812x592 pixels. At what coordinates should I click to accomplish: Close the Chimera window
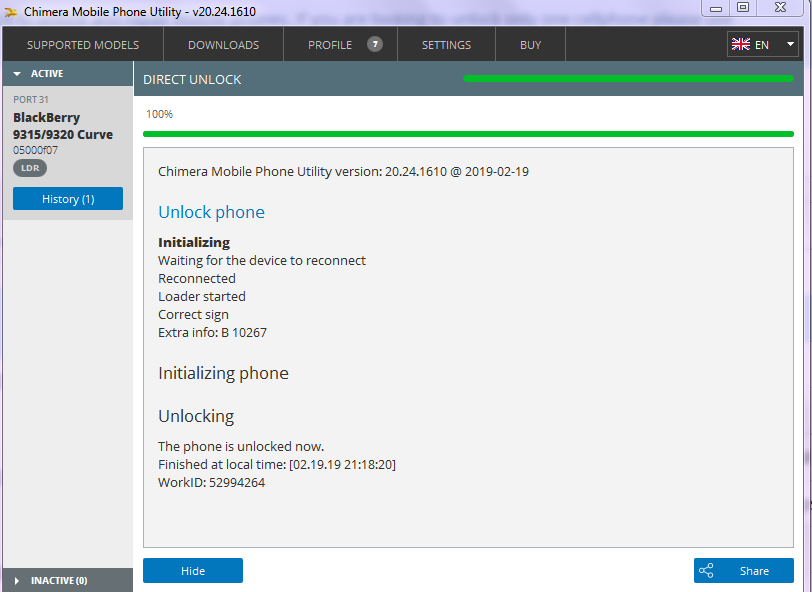click(x=780, y=8)
